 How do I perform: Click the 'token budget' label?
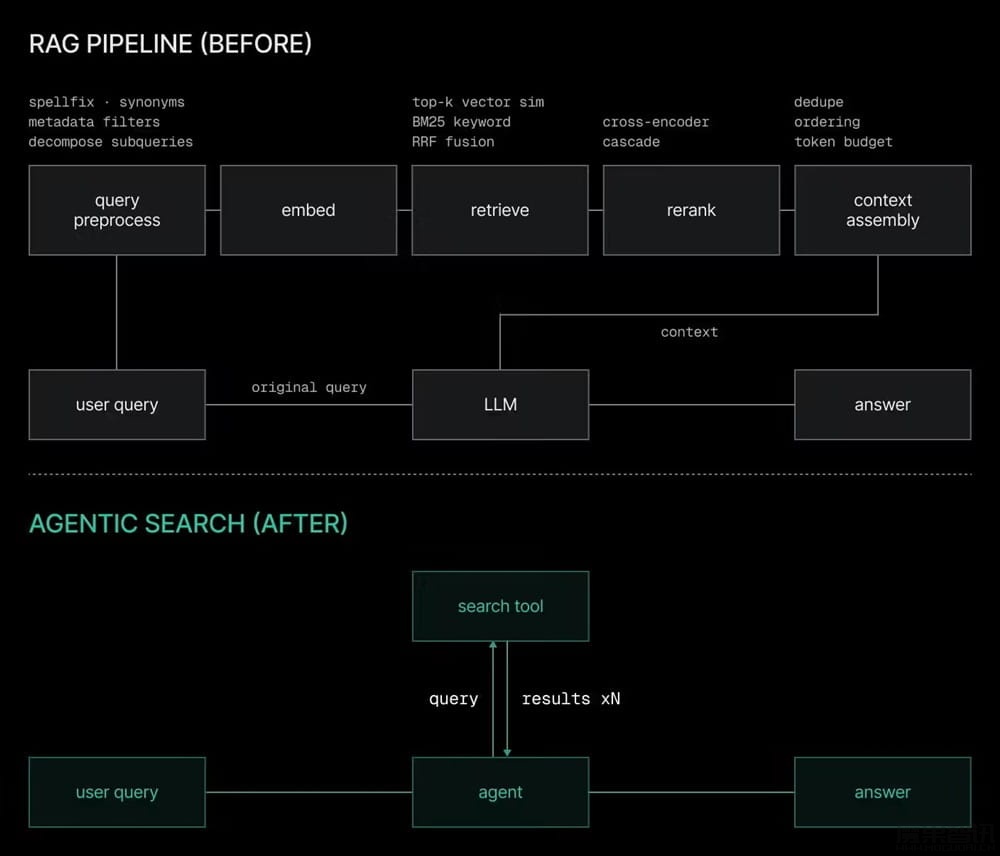click(843, 142)
